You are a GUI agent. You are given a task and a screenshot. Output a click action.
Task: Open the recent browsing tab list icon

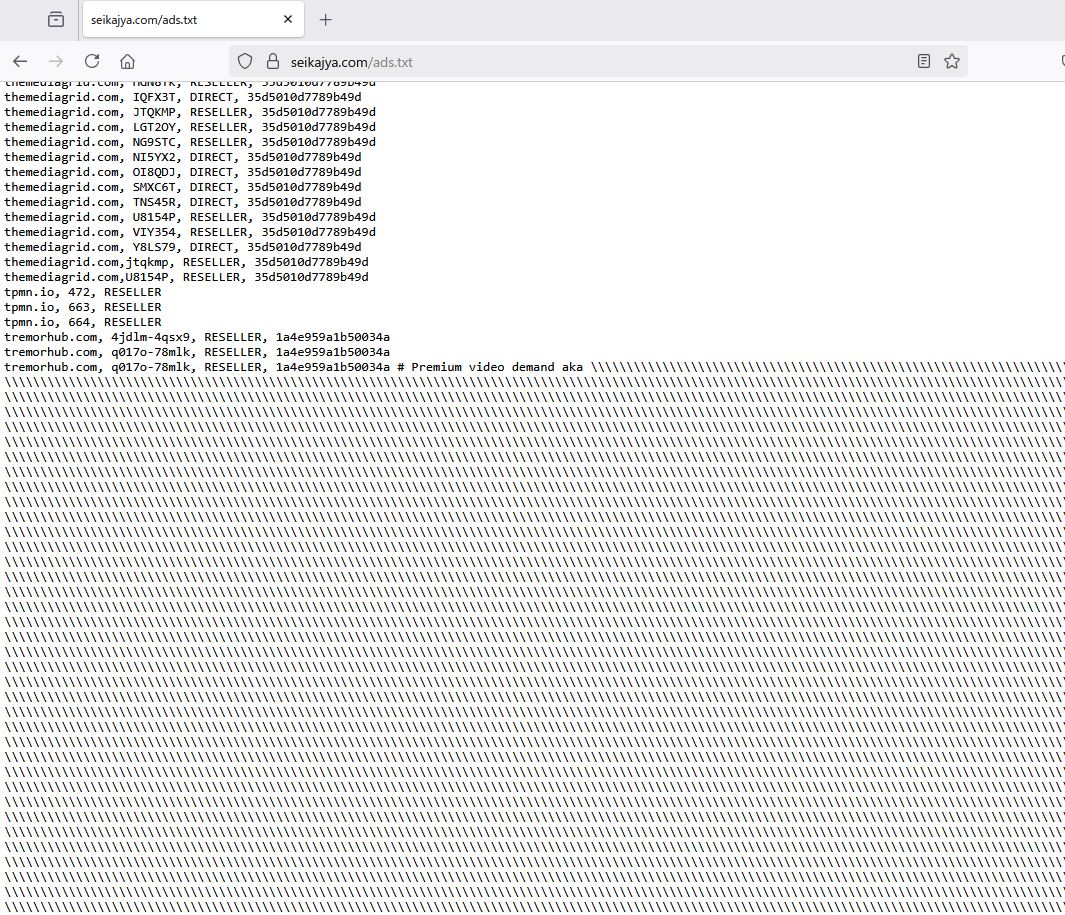[56, 20]
